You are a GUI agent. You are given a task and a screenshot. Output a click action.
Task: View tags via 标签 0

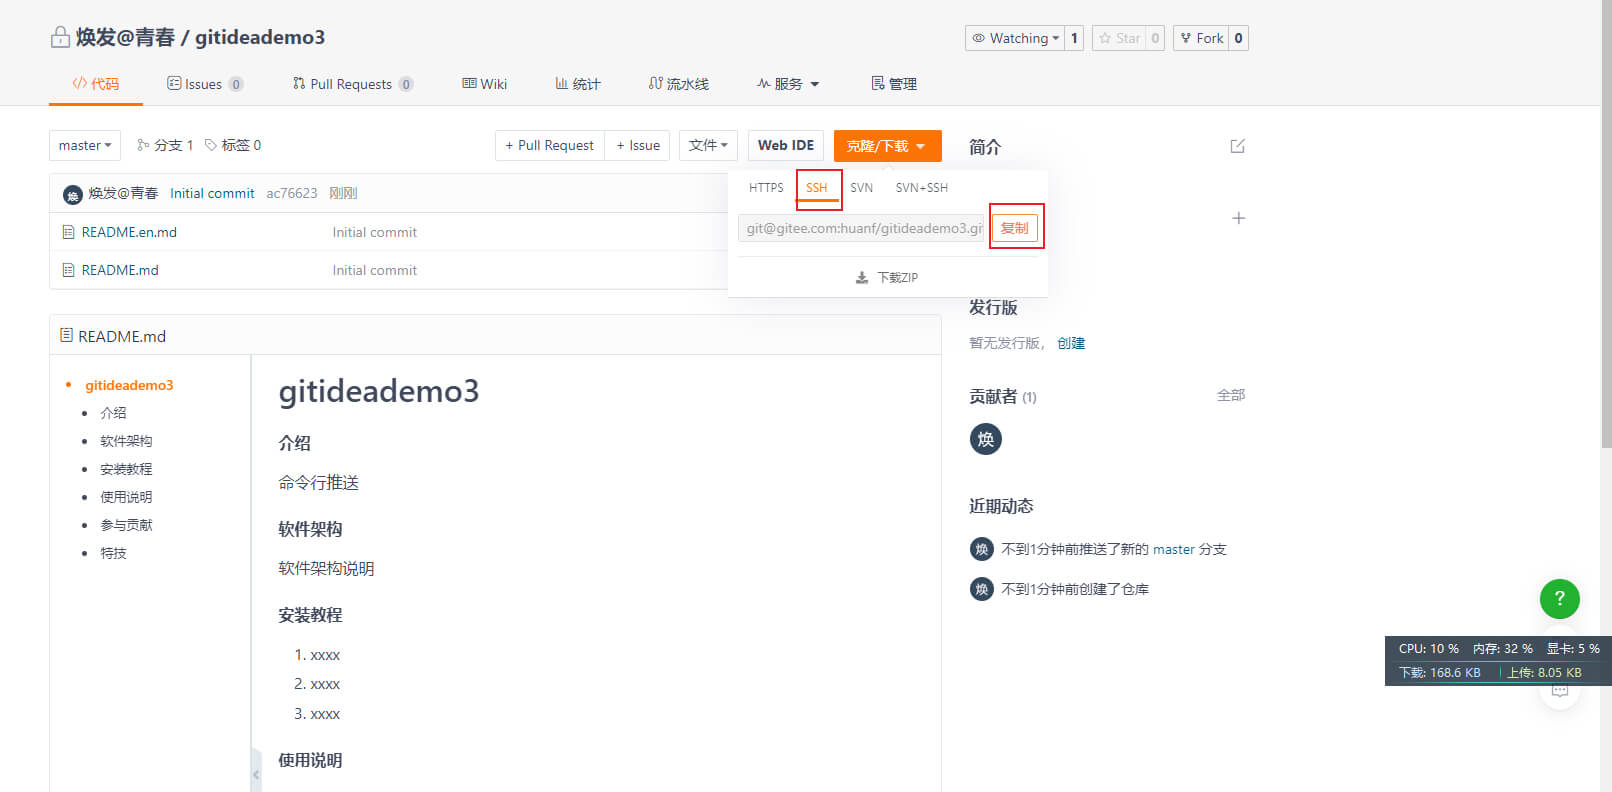tap(233, 145)
